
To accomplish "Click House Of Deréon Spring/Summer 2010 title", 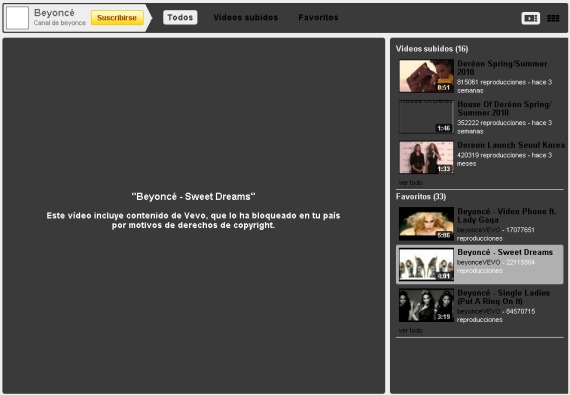I will [x=504, y=108].
